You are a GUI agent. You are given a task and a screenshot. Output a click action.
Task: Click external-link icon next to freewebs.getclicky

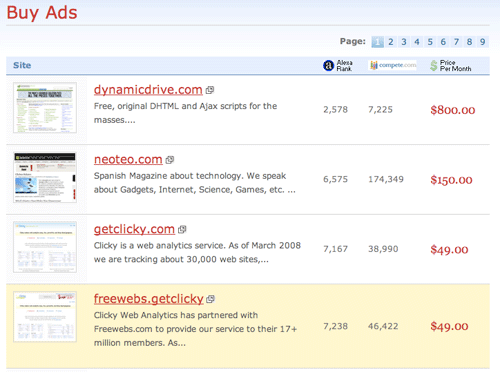(x=210, y=299)
